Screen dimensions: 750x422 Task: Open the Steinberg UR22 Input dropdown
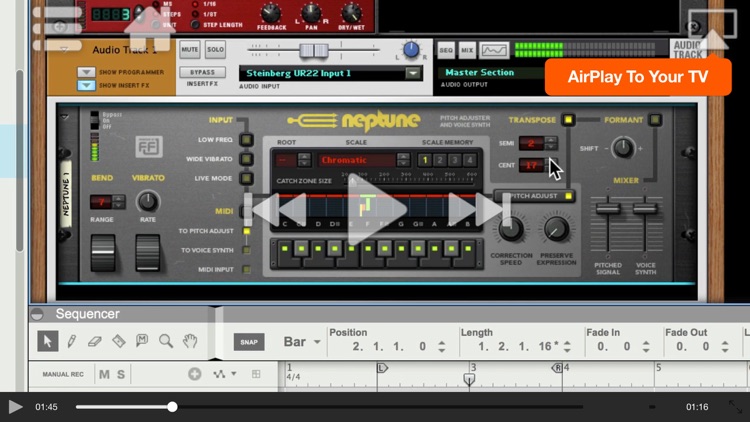point(413,73)
